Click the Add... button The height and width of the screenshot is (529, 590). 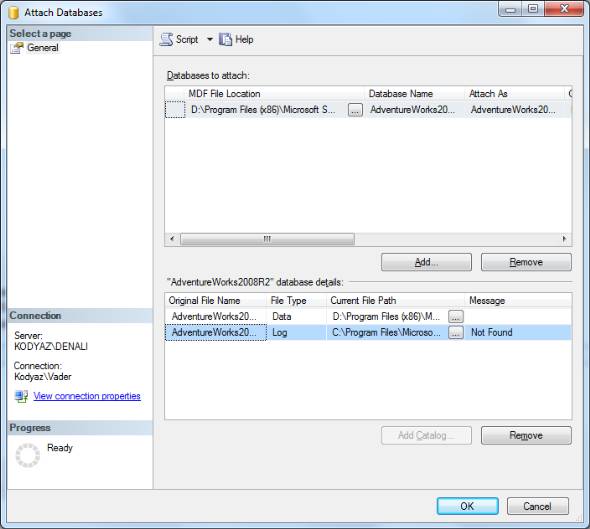tap(426, 262)
